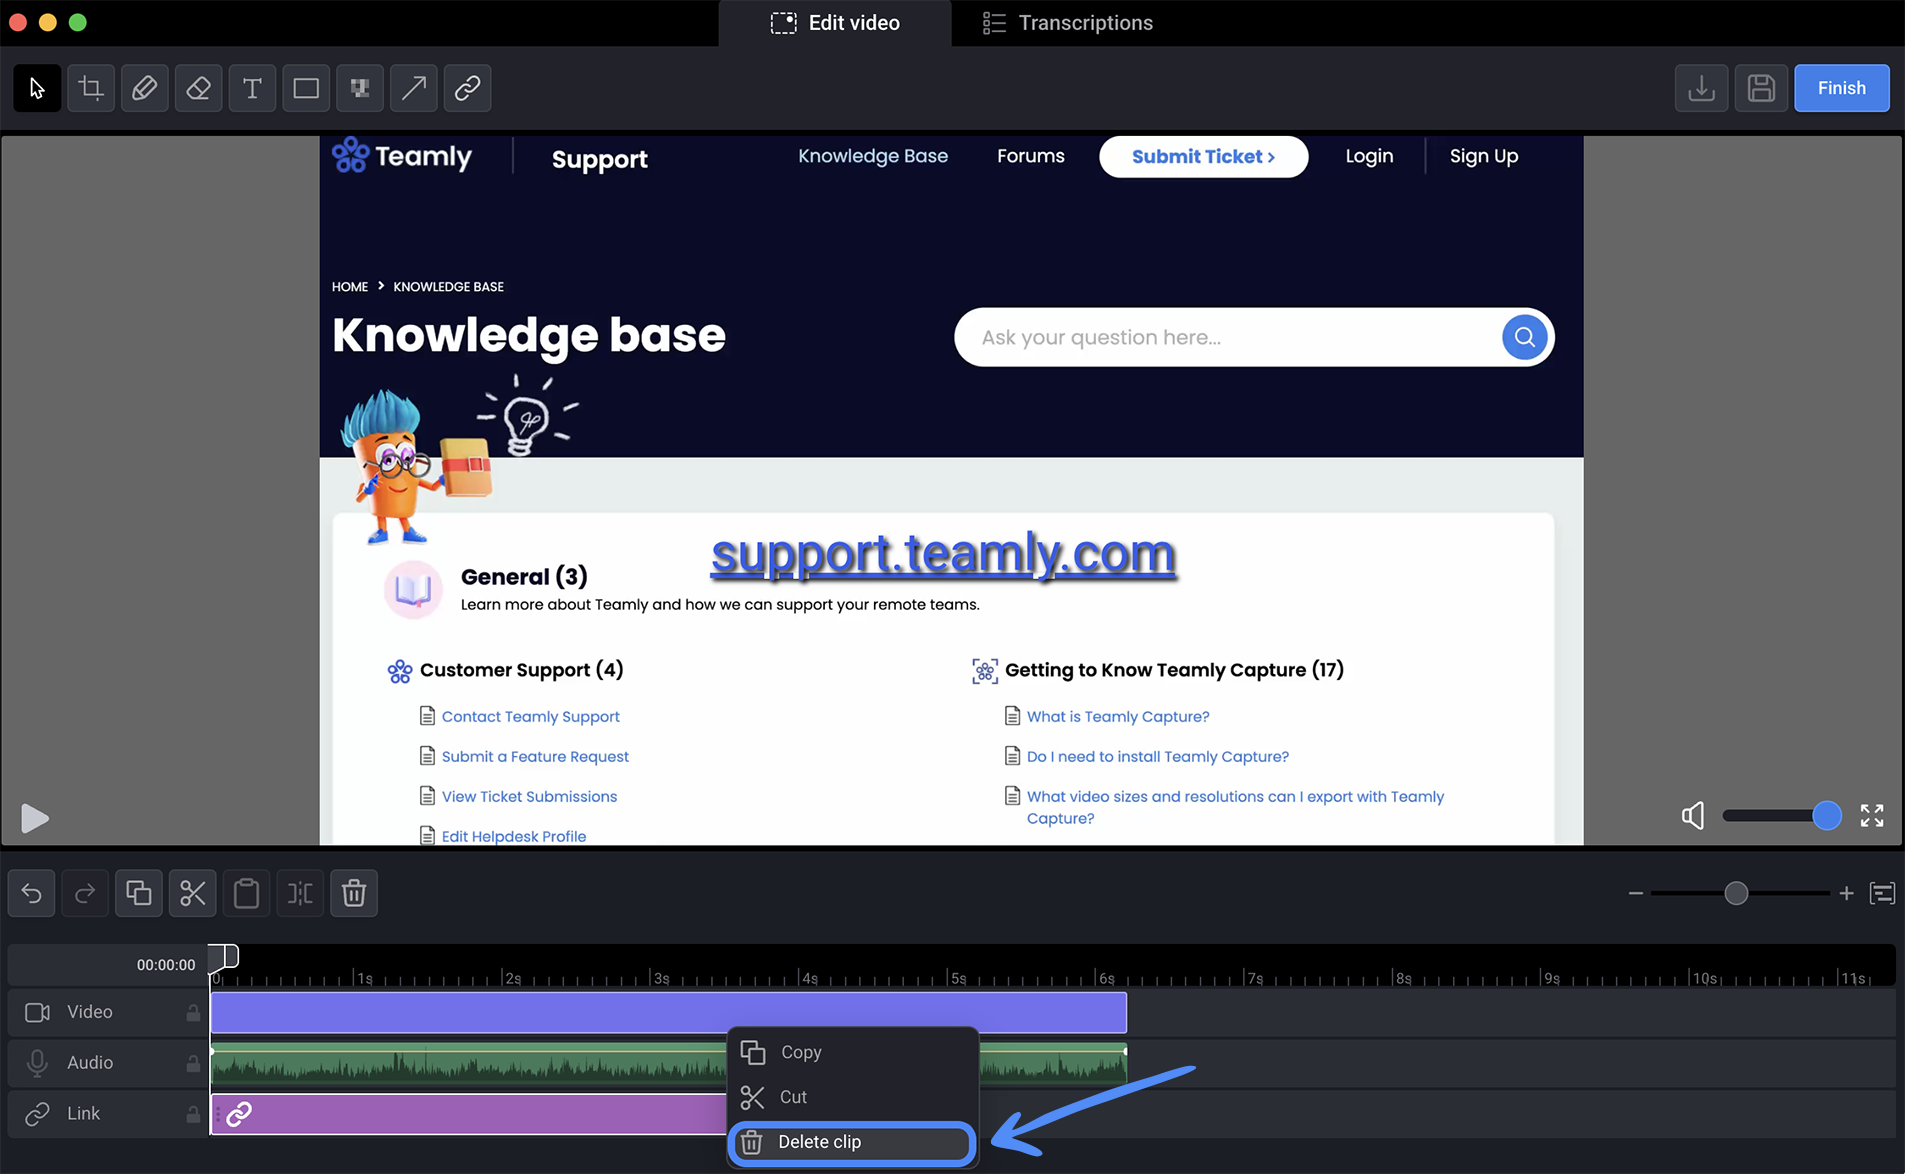Select the Pencil drawing tool
This screenshot has width=1905, height=1174.
[145, 88]
